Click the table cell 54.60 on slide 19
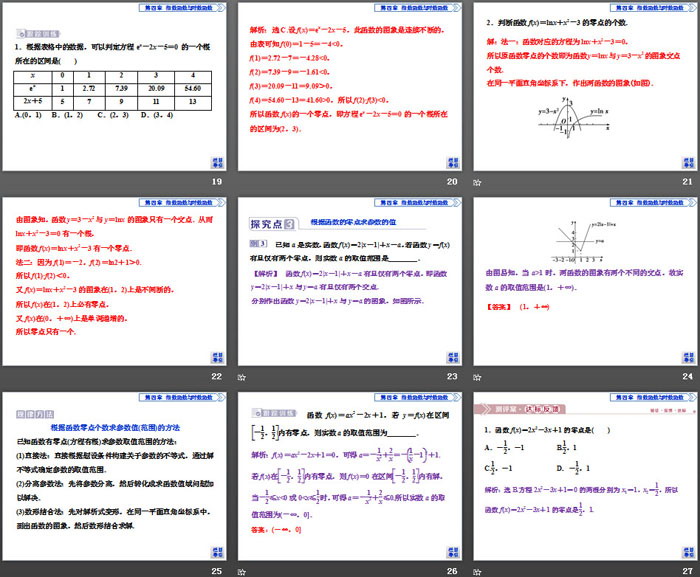The image size is (700, 577). [x=193, y=88]
